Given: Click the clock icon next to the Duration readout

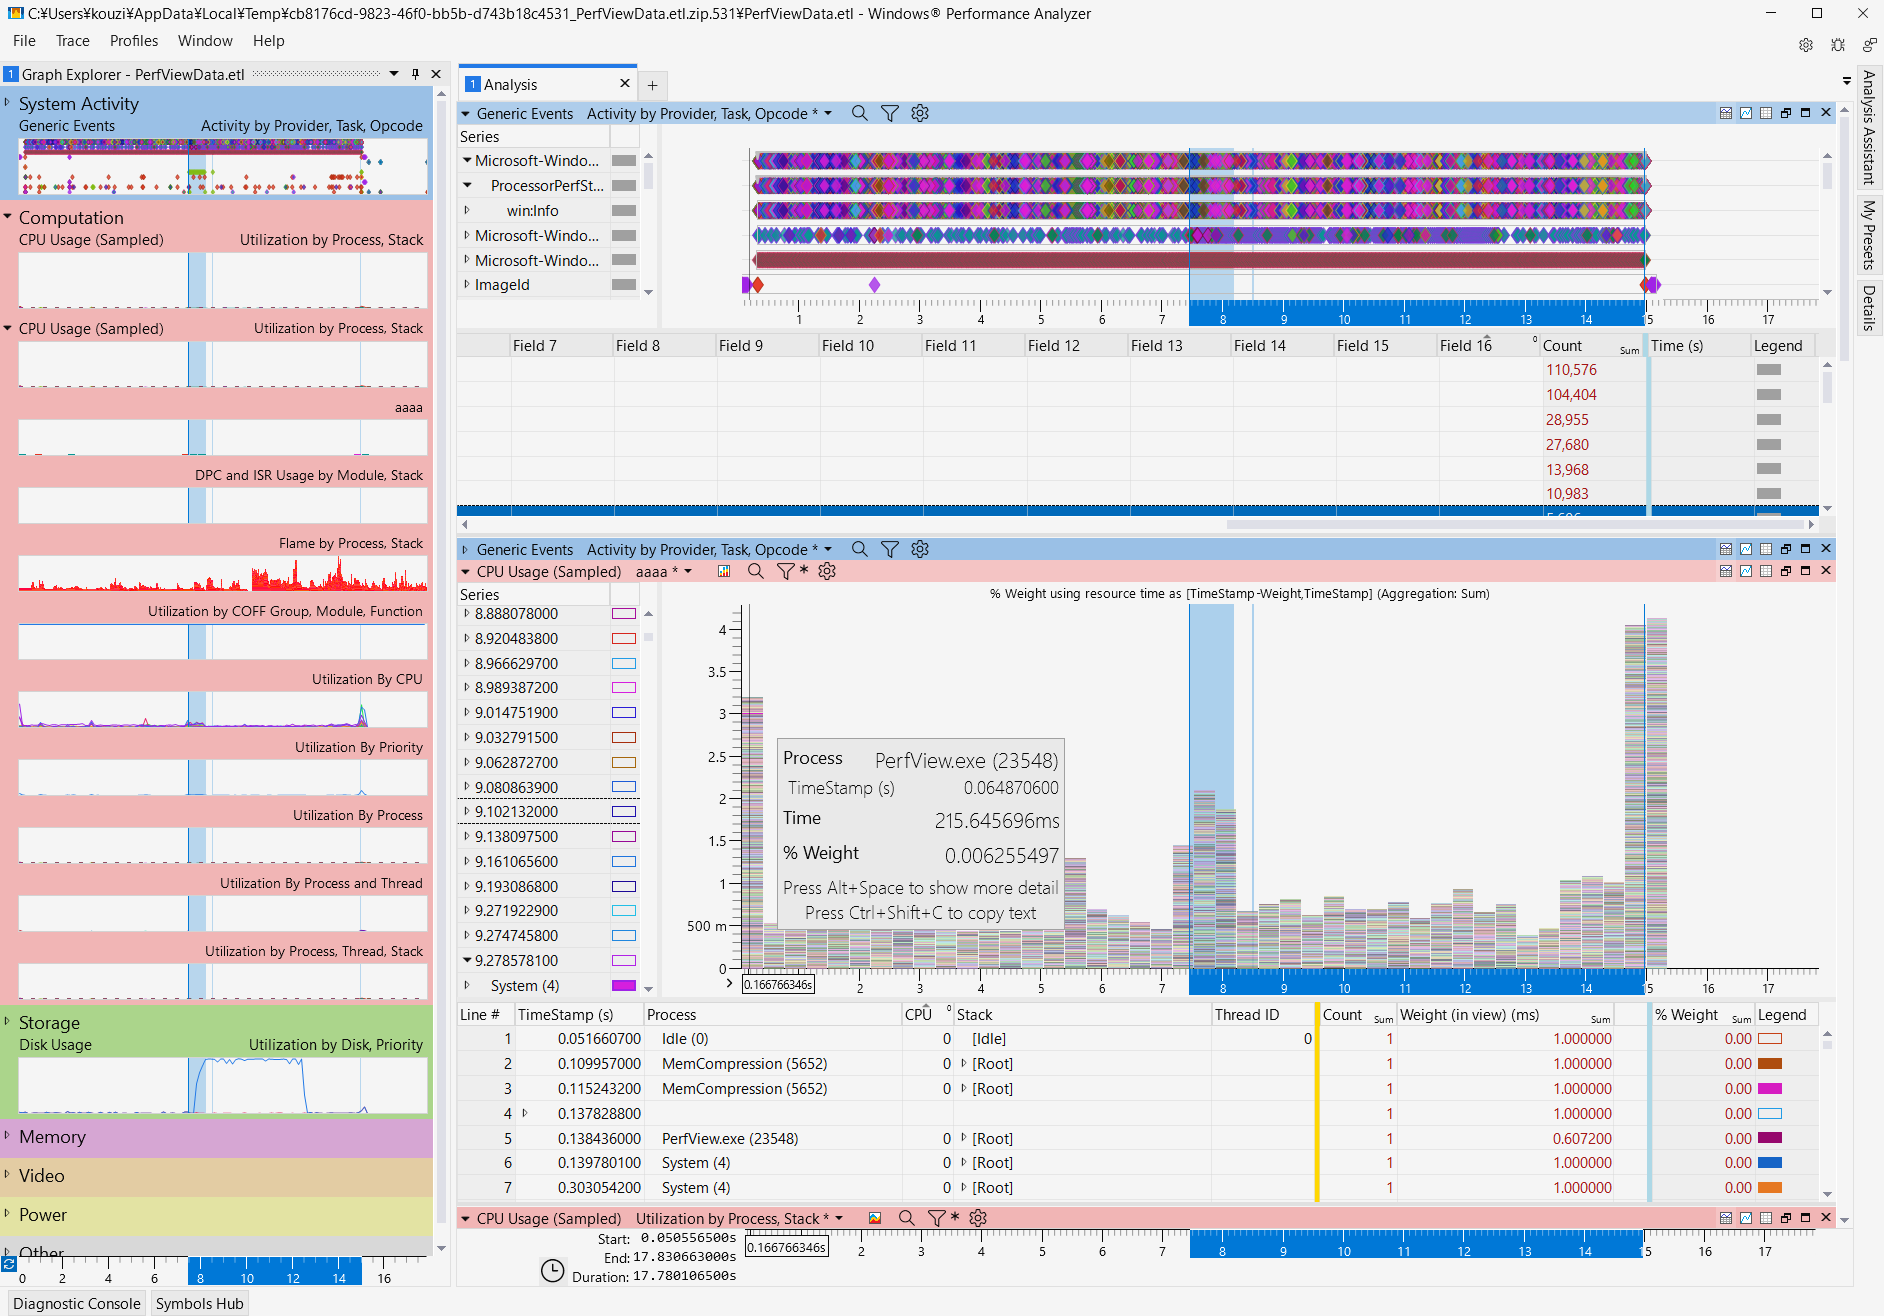Looking at the screenshot, I should coord(554,1271).
